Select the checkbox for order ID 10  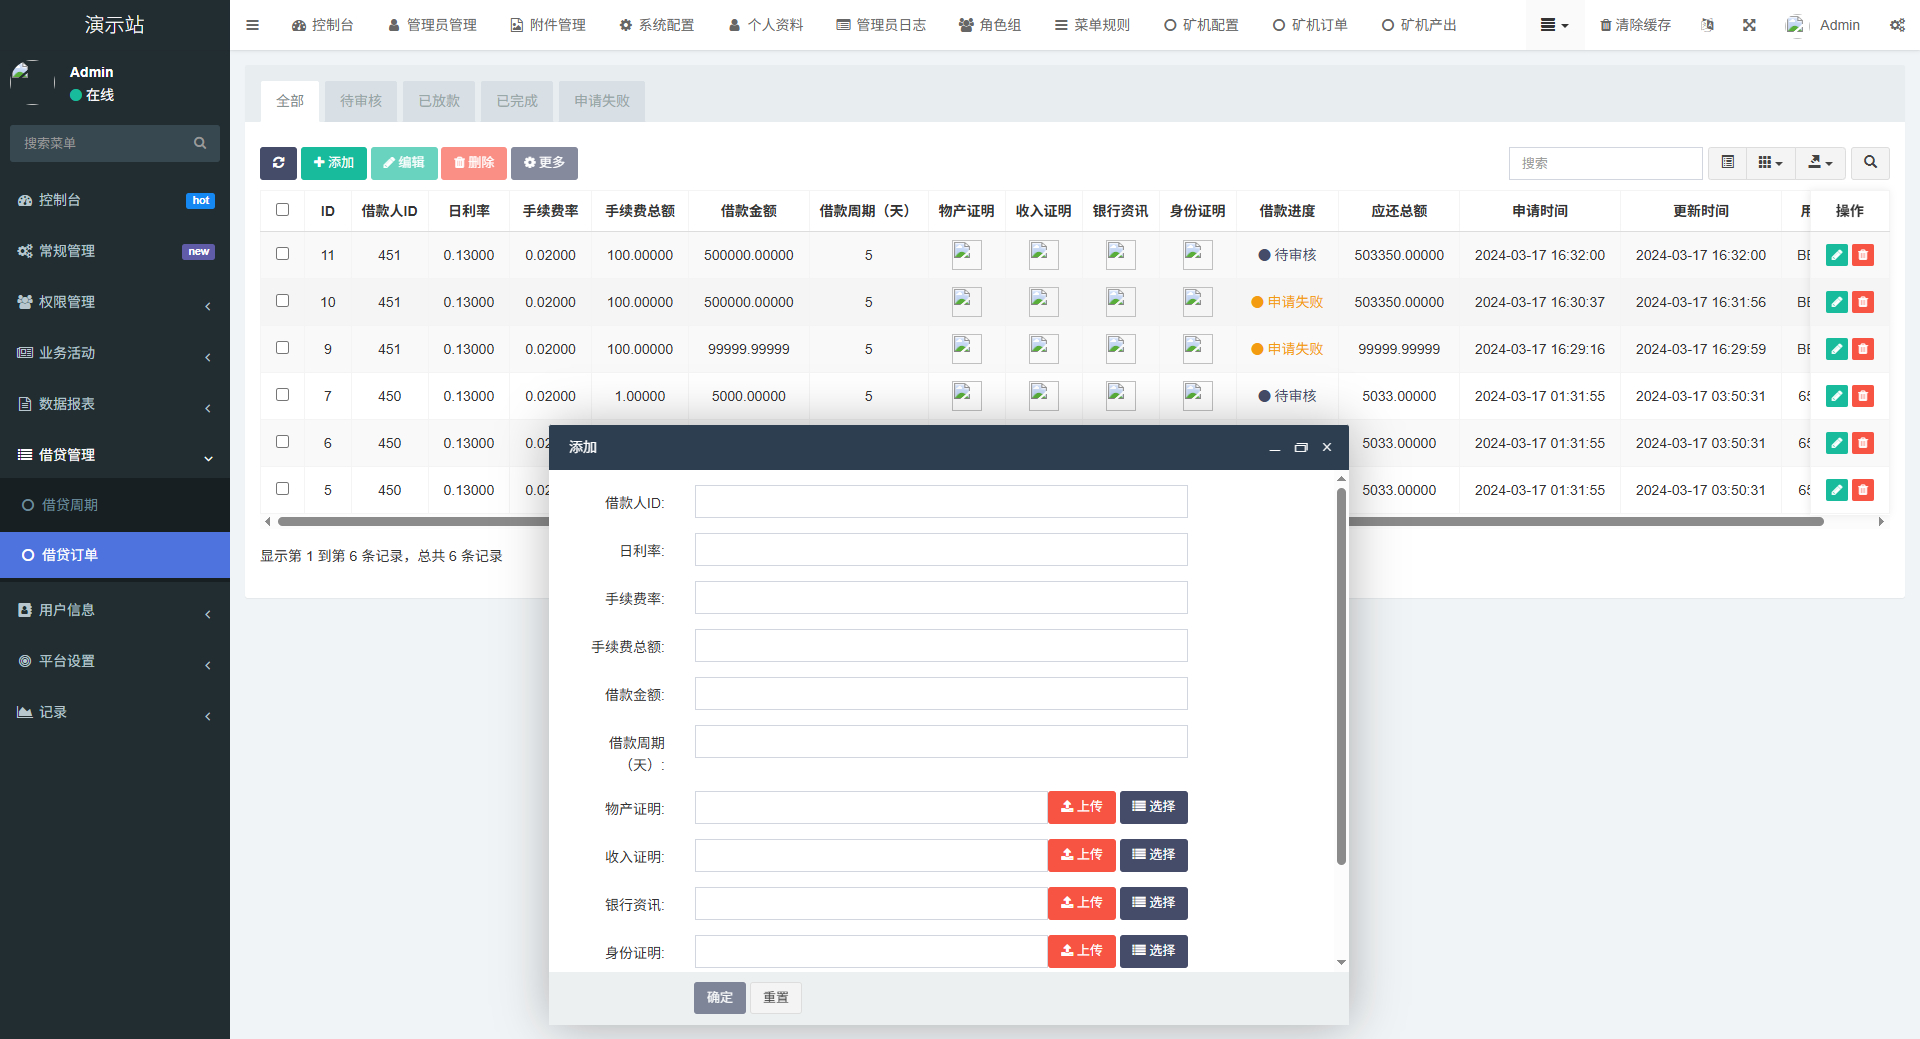pos(282,301)
